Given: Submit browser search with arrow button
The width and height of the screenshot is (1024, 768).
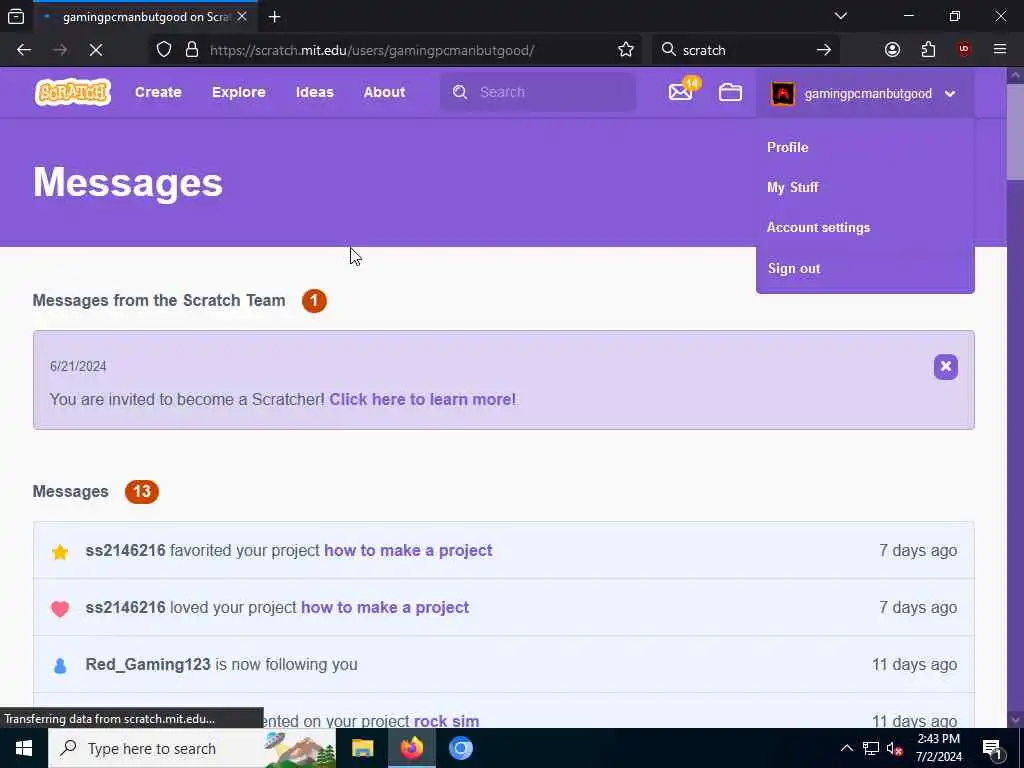Looking at the screenshot, I should [x=824, y=50].
